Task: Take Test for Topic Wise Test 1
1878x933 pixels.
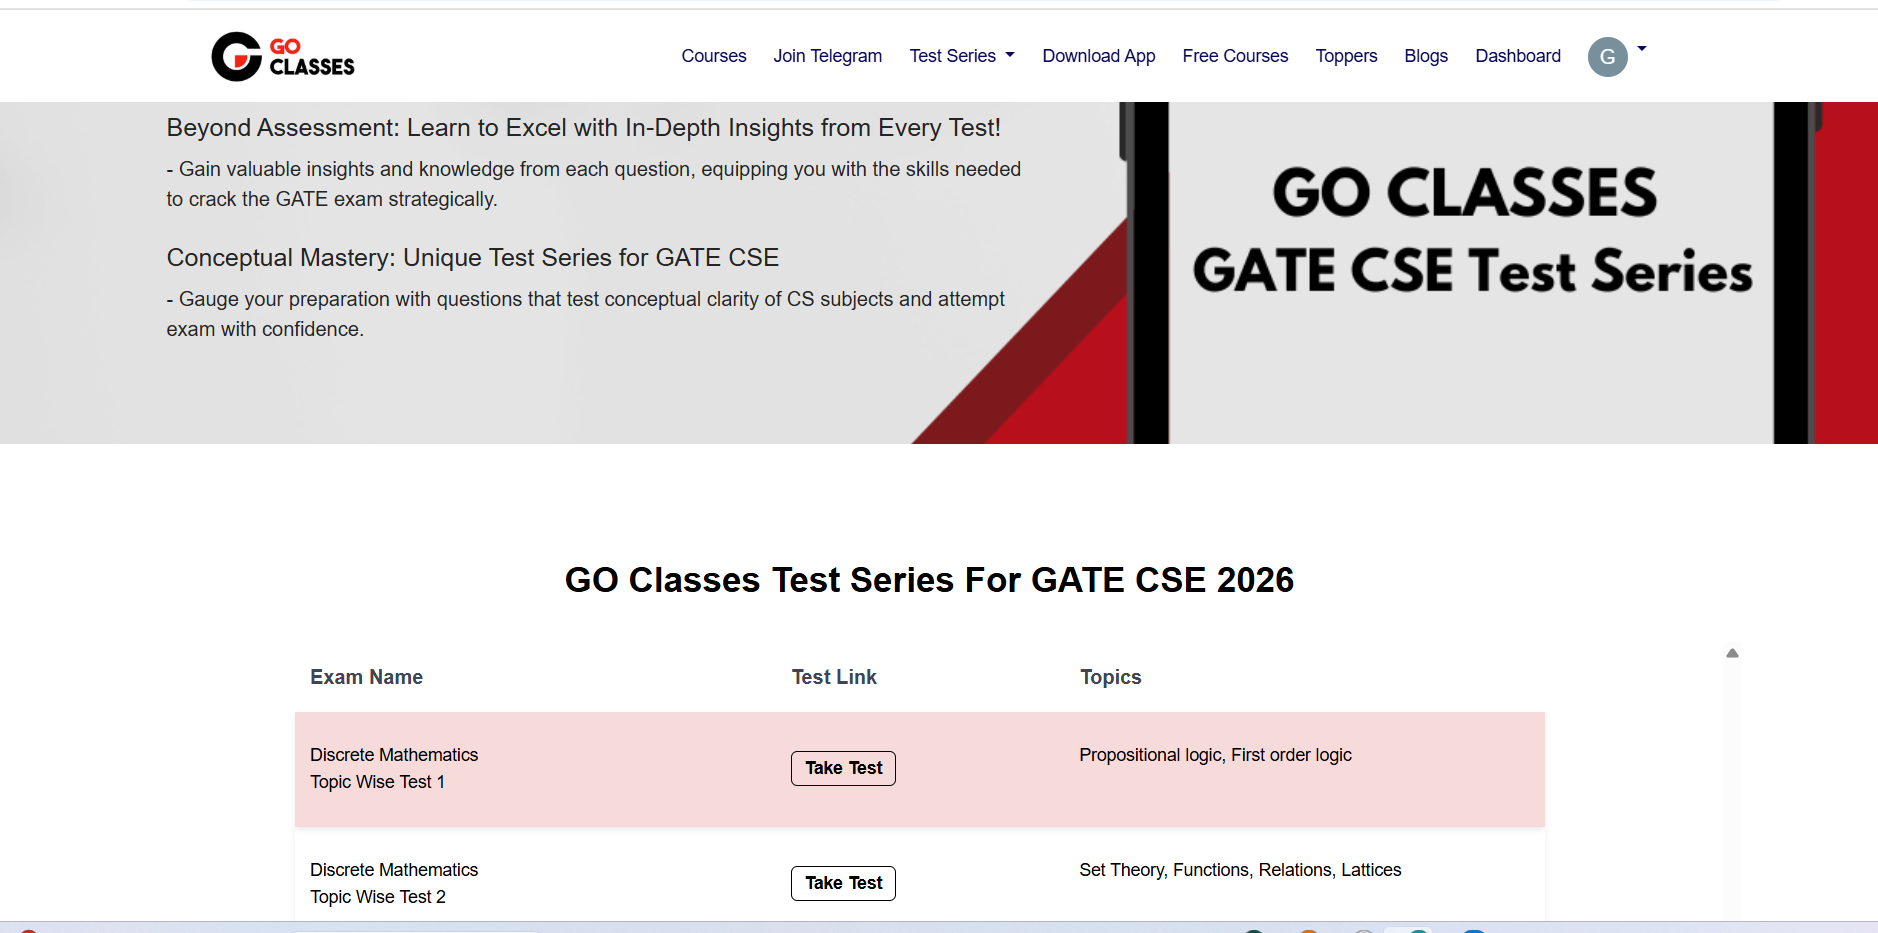Action: 843,768
